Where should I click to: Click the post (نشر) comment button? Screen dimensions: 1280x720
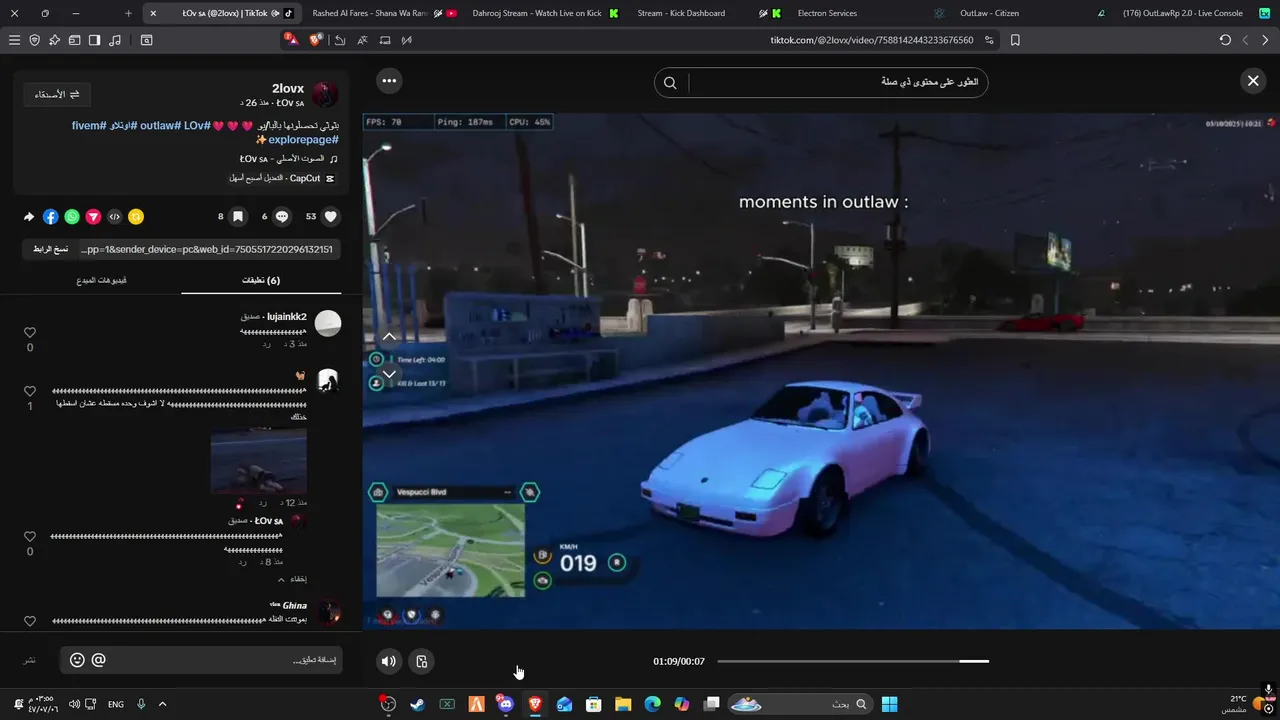pyautogui.click(x=30, y=660)
